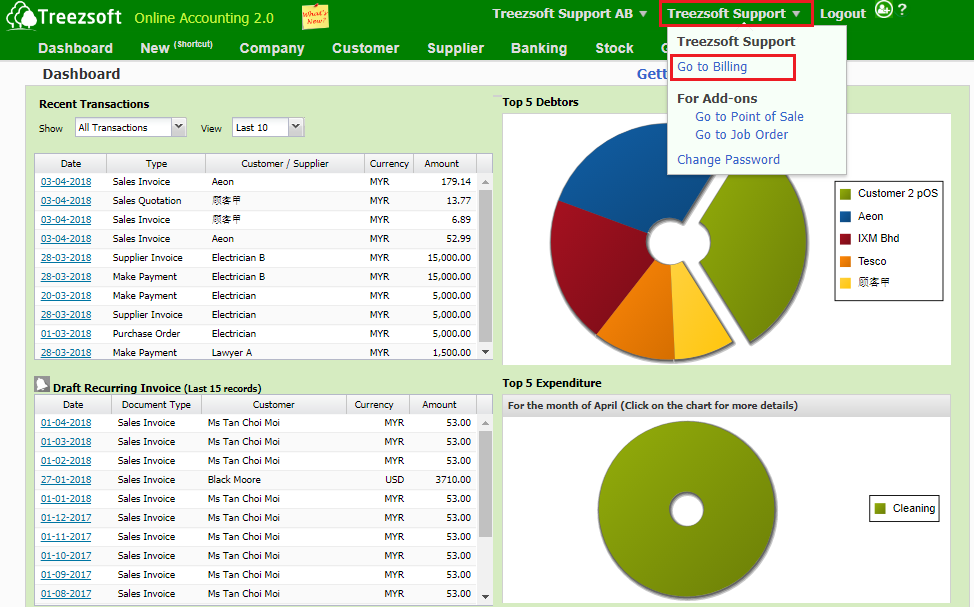Select Go to Billing
The height and width of the screenshot is (607, 974).
click(x=712, y=66)
